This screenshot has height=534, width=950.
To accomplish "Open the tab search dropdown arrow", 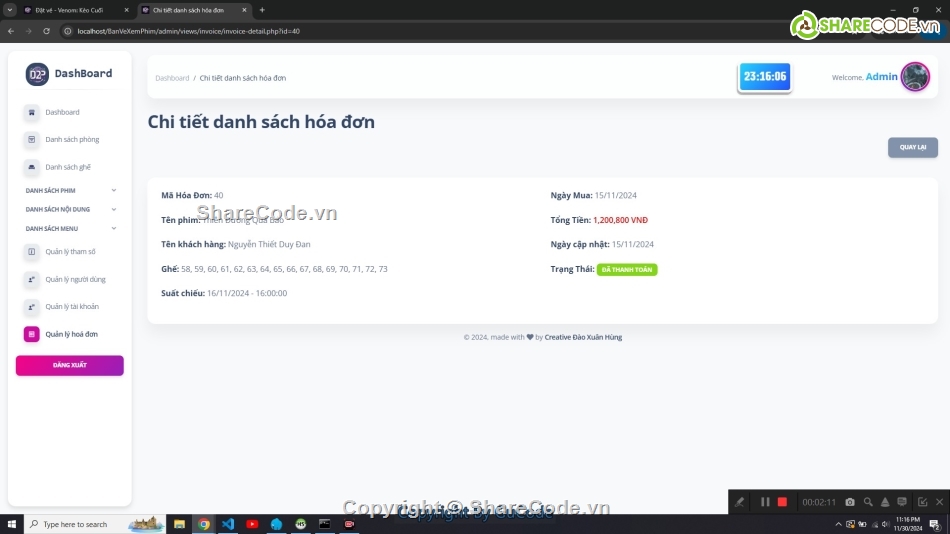I will [x=10, y=10].
